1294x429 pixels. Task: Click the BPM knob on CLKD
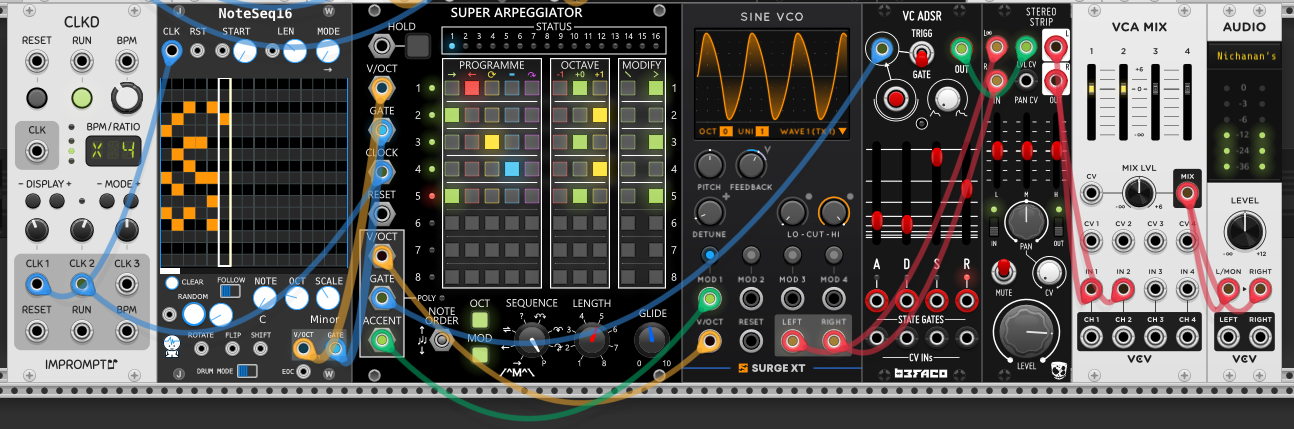click(127, 97)
